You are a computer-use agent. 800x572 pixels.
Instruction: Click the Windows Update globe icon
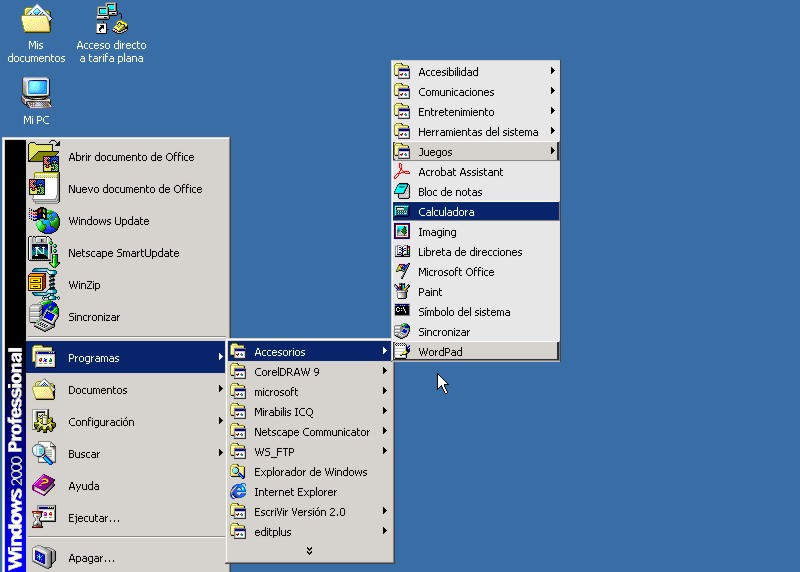coord(44,220)
